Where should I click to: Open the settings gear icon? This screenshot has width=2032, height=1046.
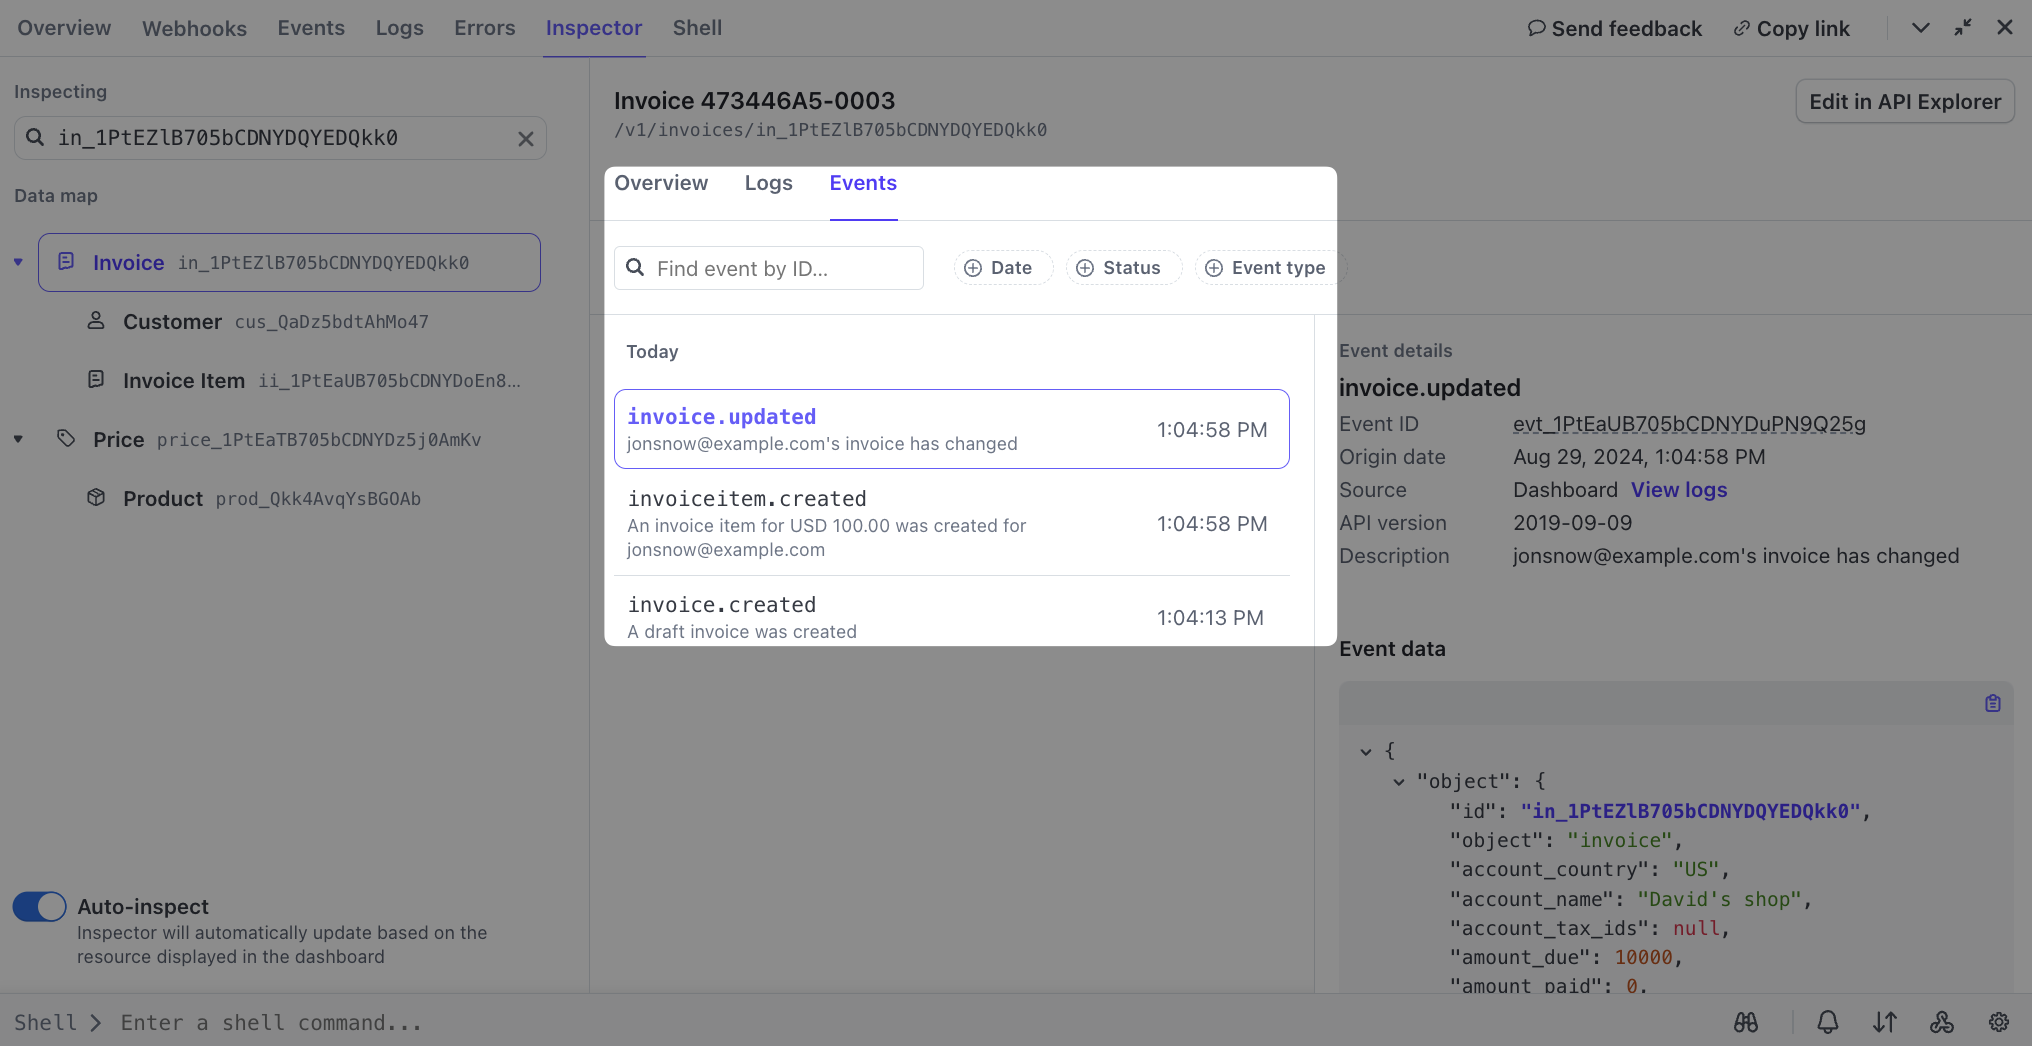[x=1998, y=1022]
